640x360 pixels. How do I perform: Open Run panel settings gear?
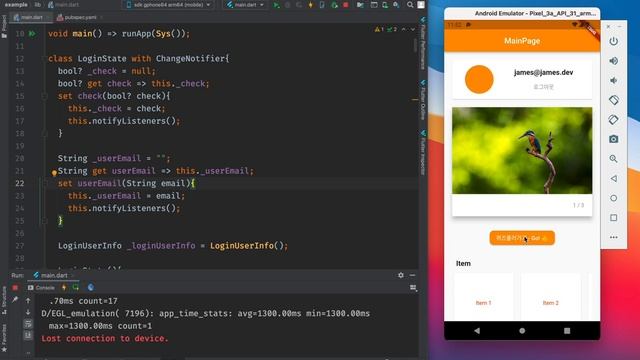click(401, 276)
